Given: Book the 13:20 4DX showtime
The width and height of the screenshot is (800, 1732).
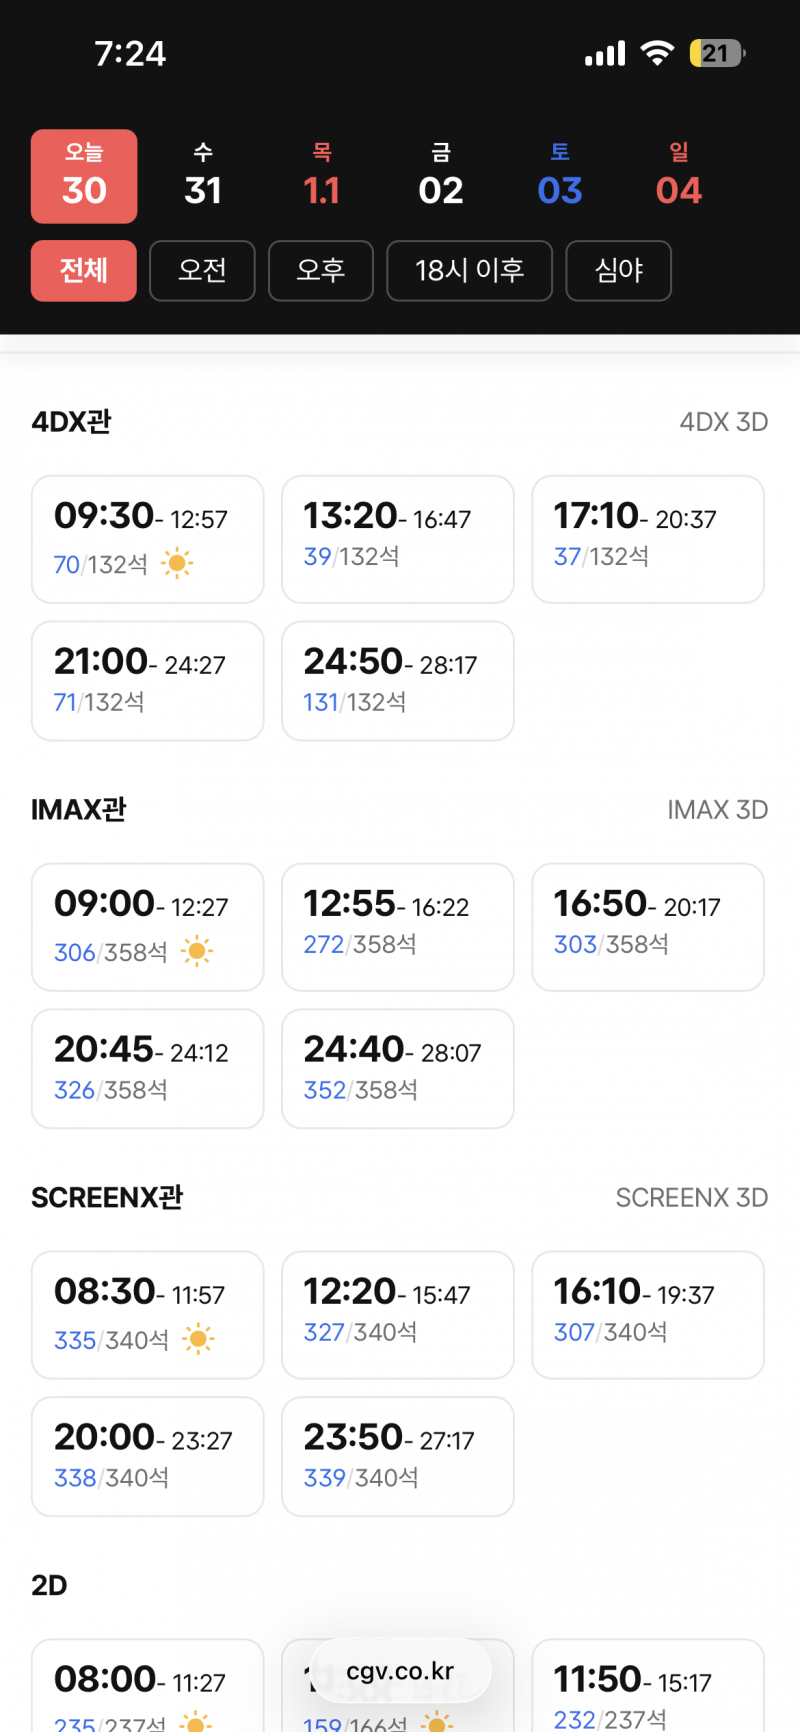Looking at the screenshot, I should point(397,539).
